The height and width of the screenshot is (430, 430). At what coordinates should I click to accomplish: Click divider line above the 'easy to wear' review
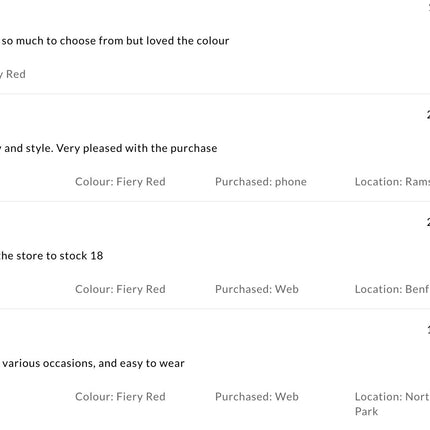point(215,309)
